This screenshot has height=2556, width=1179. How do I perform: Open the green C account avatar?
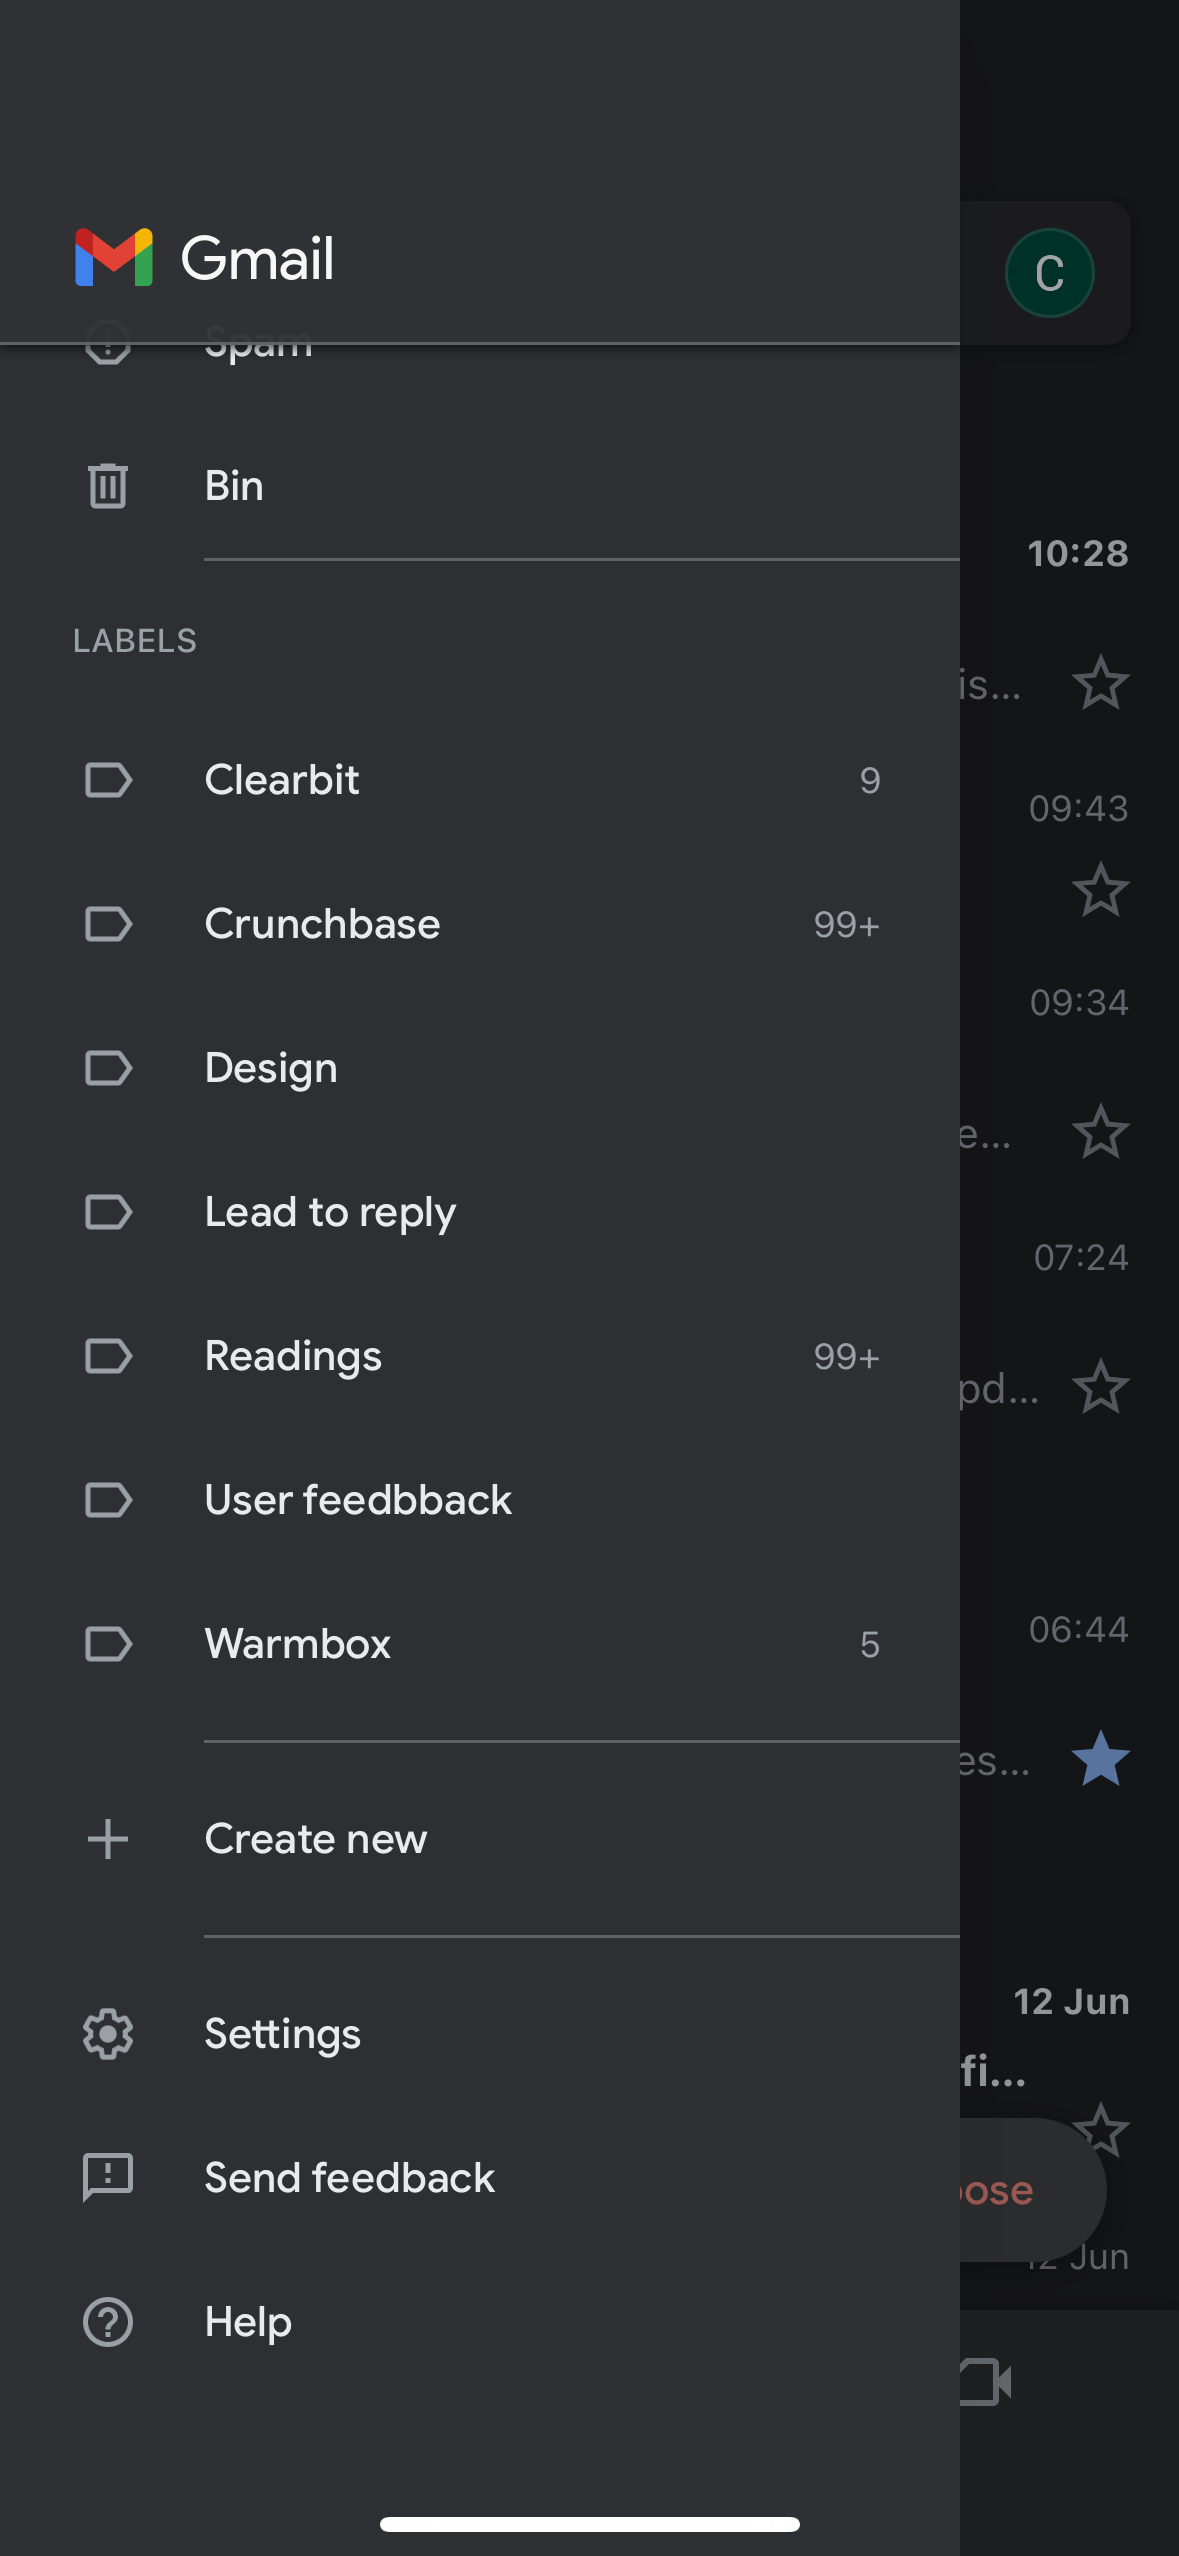tap(1049, 273)
